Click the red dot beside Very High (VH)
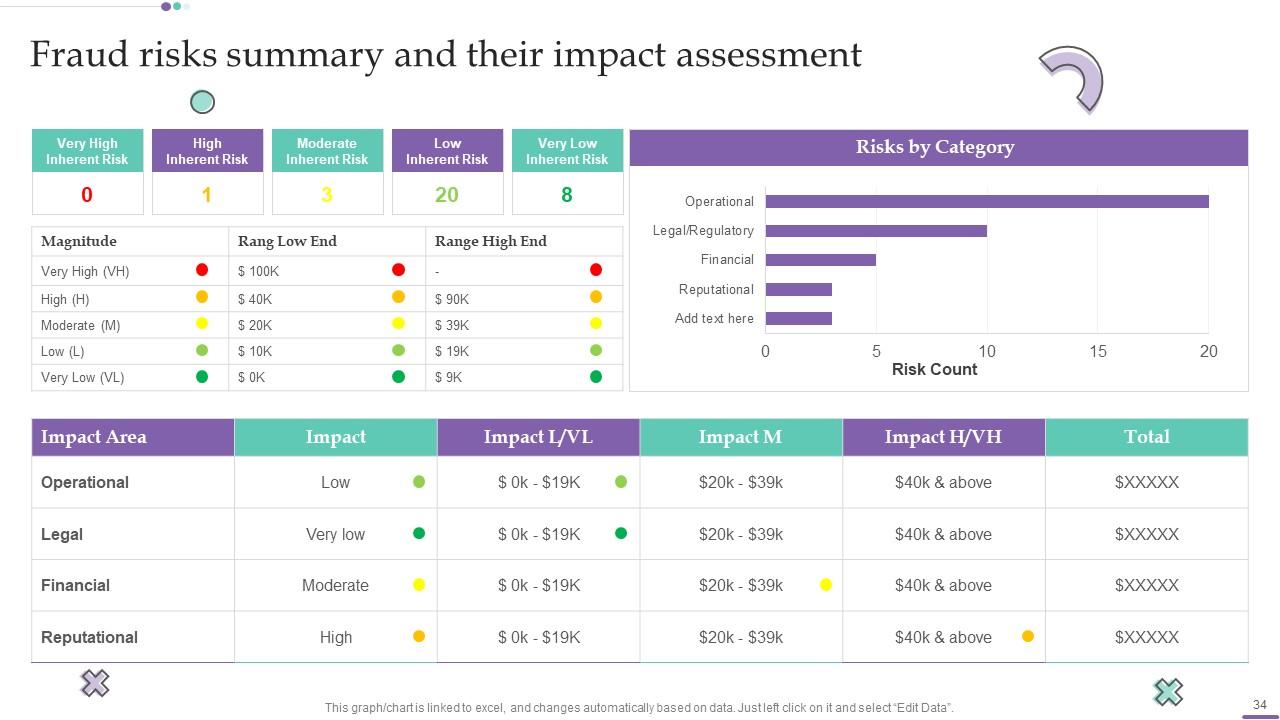The height and width of the screenshot is (720, 1280). [202, 270]
